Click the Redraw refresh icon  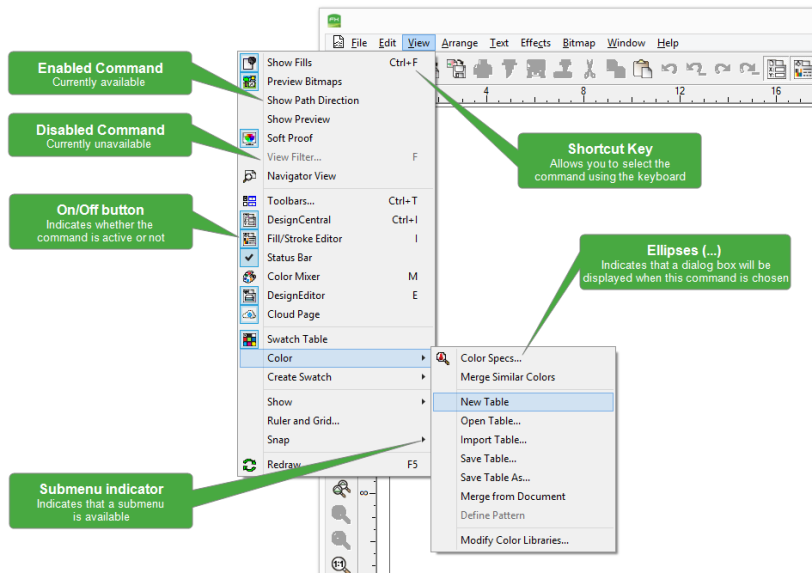(249, 465)
